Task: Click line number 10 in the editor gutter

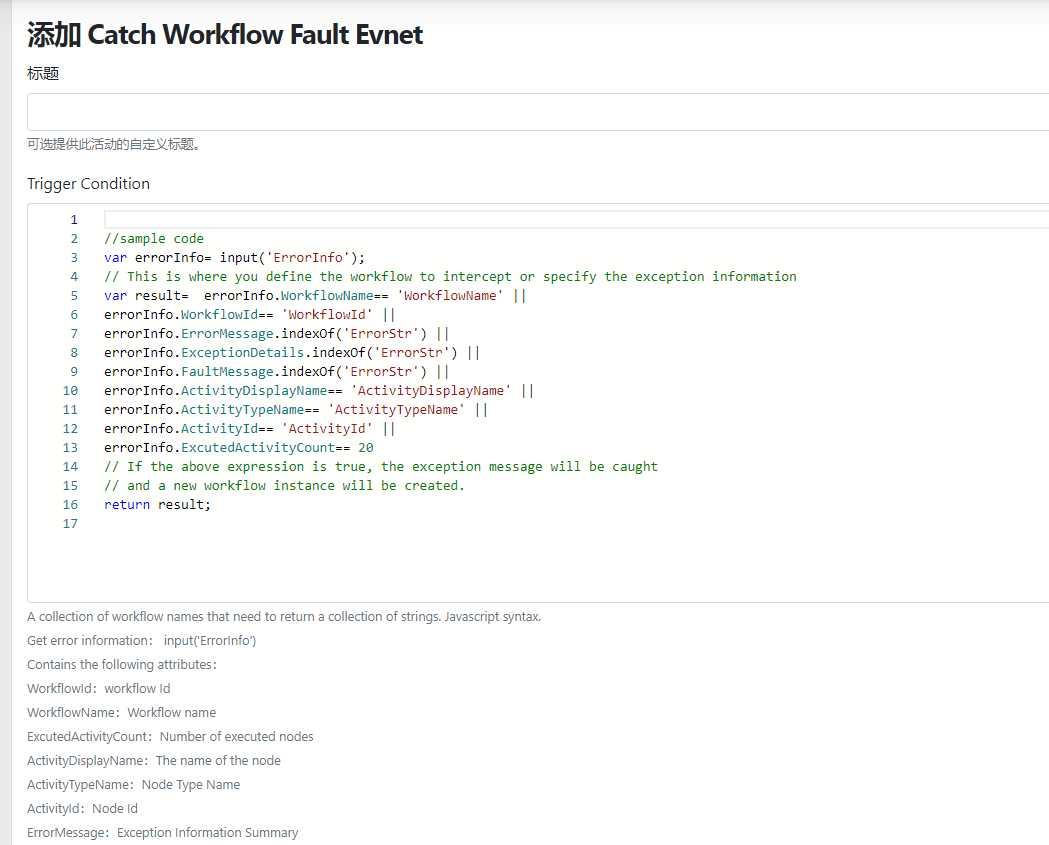Action: coord(70,391)
